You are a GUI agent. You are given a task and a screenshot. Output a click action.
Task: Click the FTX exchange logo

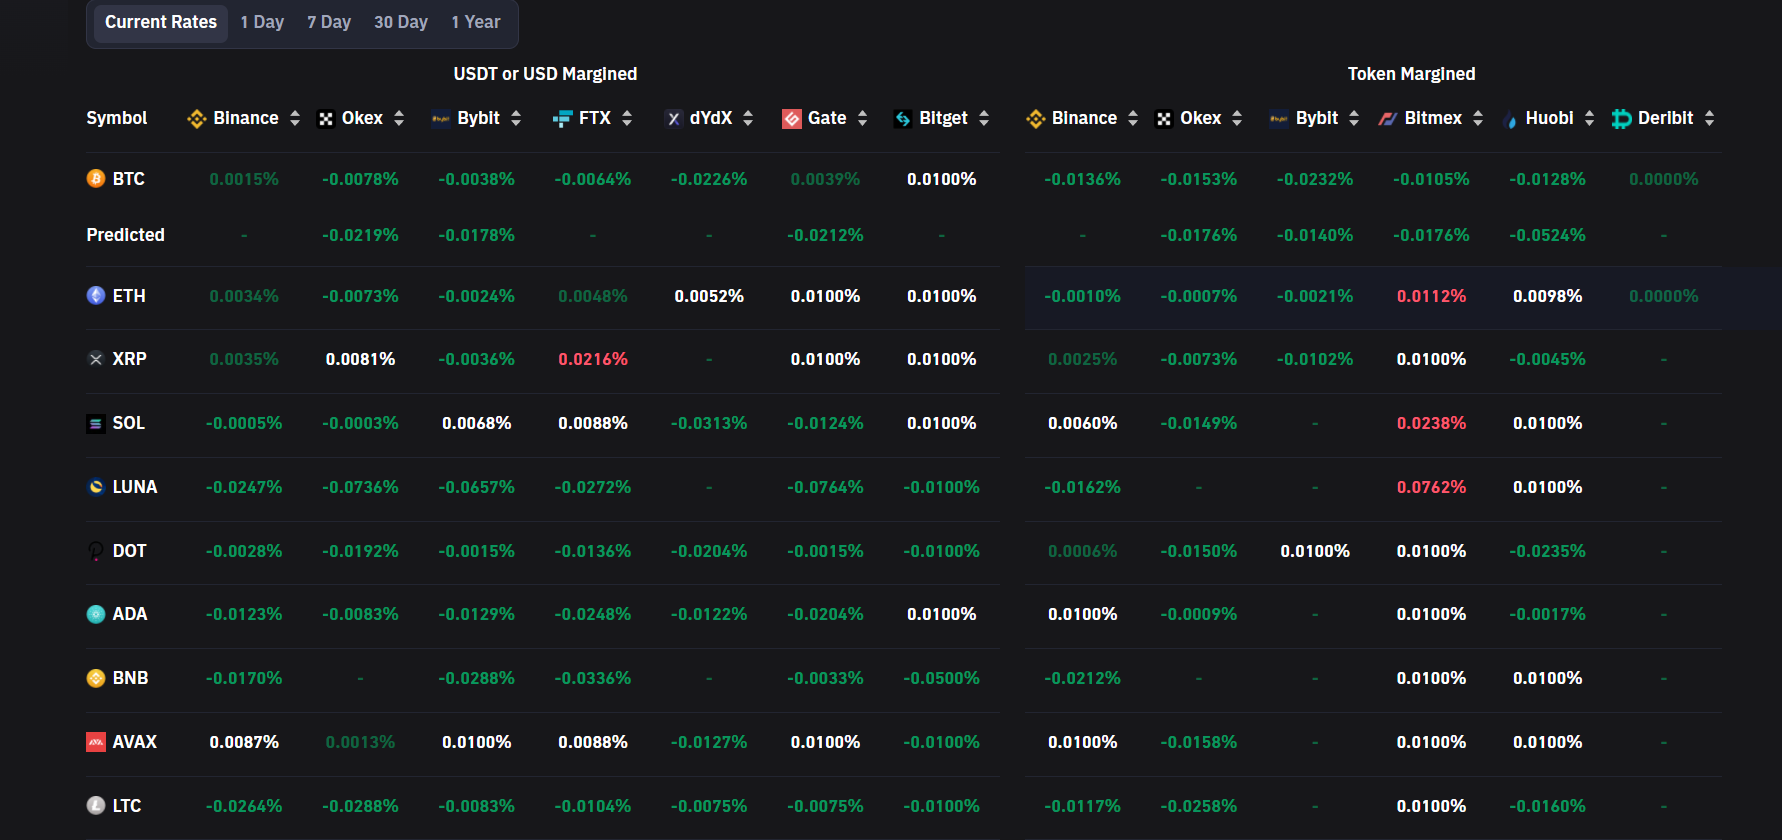[562, 119]
